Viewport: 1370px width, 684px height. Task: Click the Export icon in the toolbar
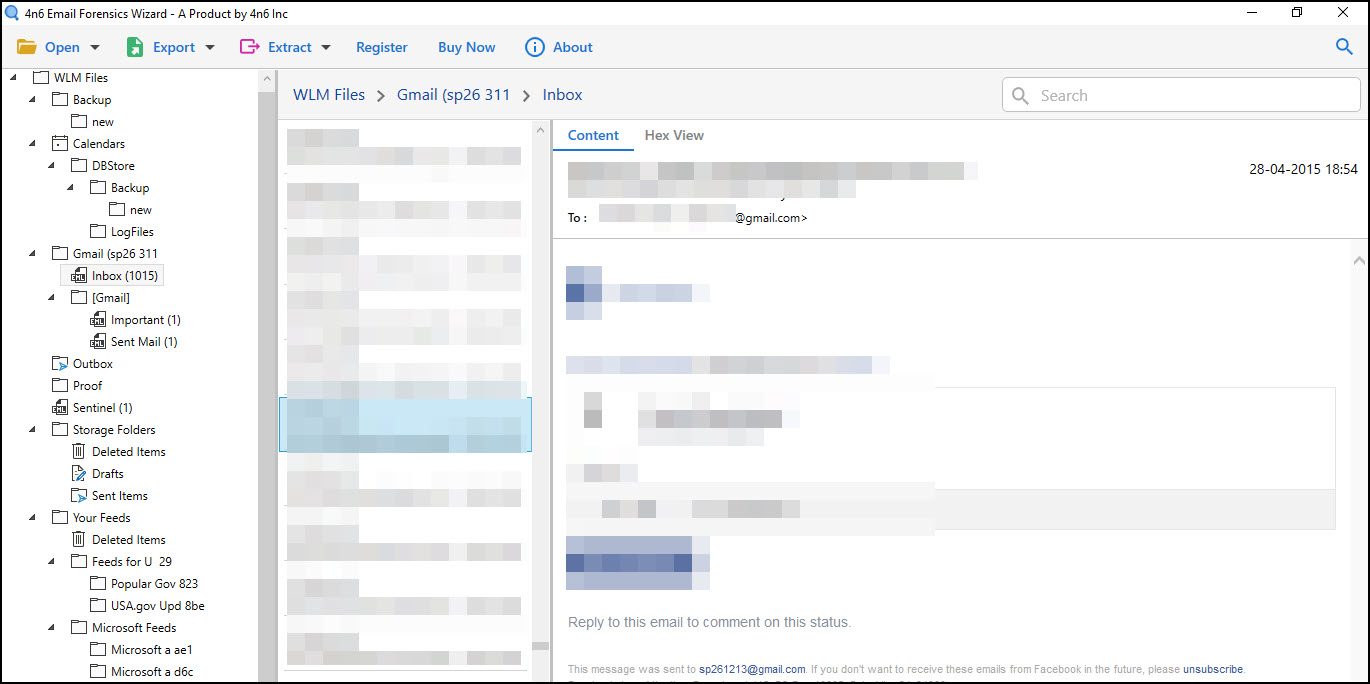click(x=135, y=47)
